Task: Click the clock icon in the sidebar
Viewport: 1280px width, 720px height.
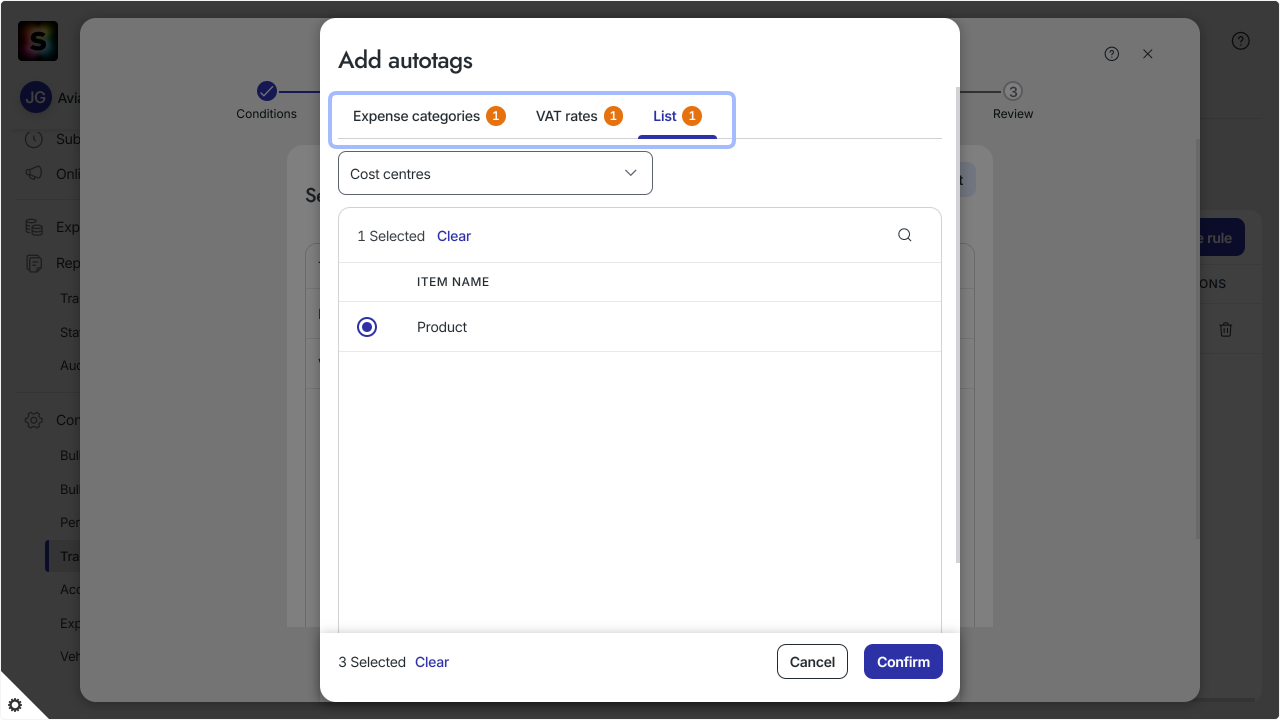Action: 34,139
